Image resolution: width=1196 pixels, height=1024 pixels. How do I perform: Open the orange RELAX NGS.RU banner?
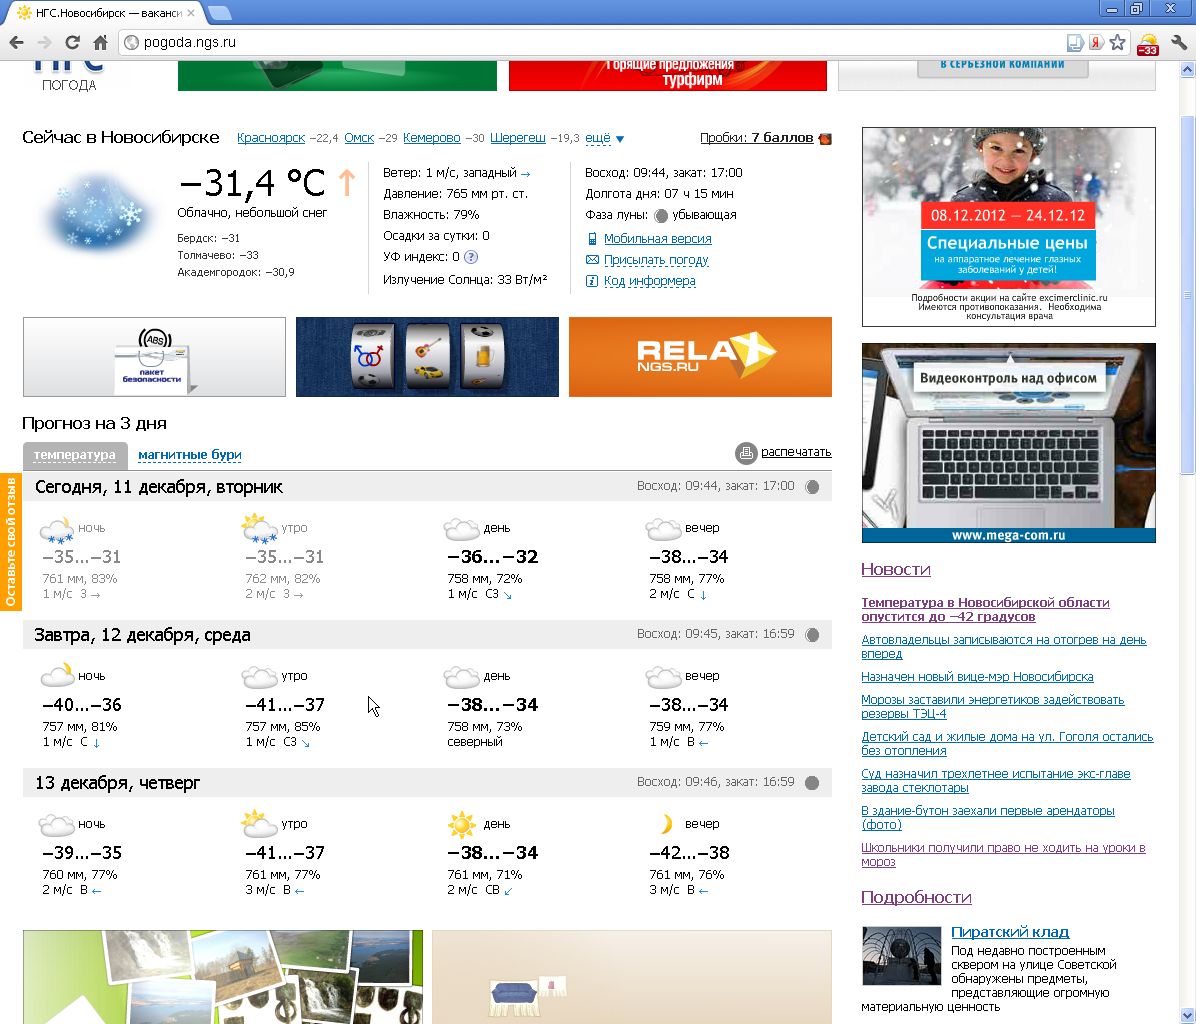700,357
